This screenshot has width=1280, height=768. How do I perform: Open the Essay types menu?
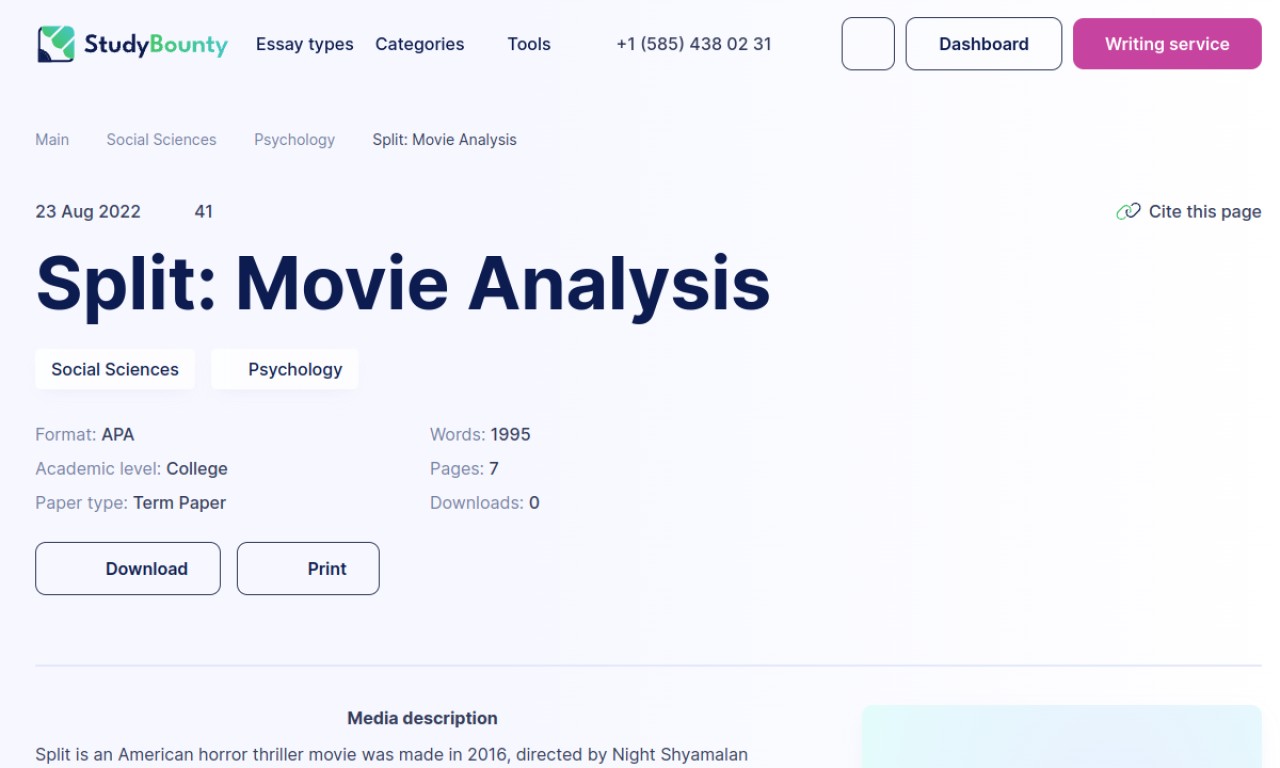tap(304, 44)
